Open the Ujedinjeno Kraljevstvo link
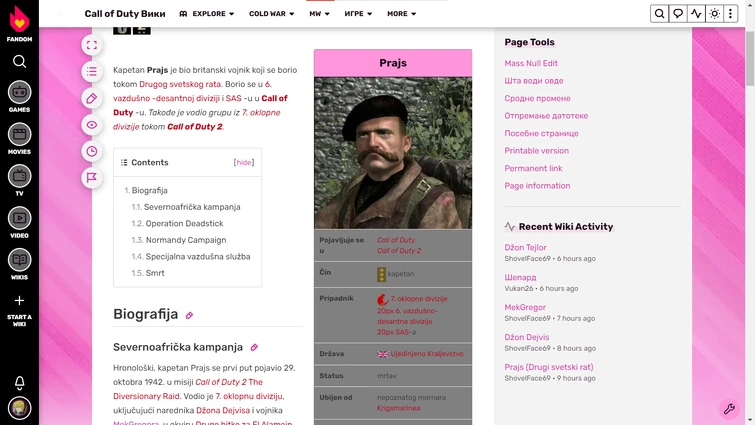This screenshot has width=755, height=425. (427, 354)
